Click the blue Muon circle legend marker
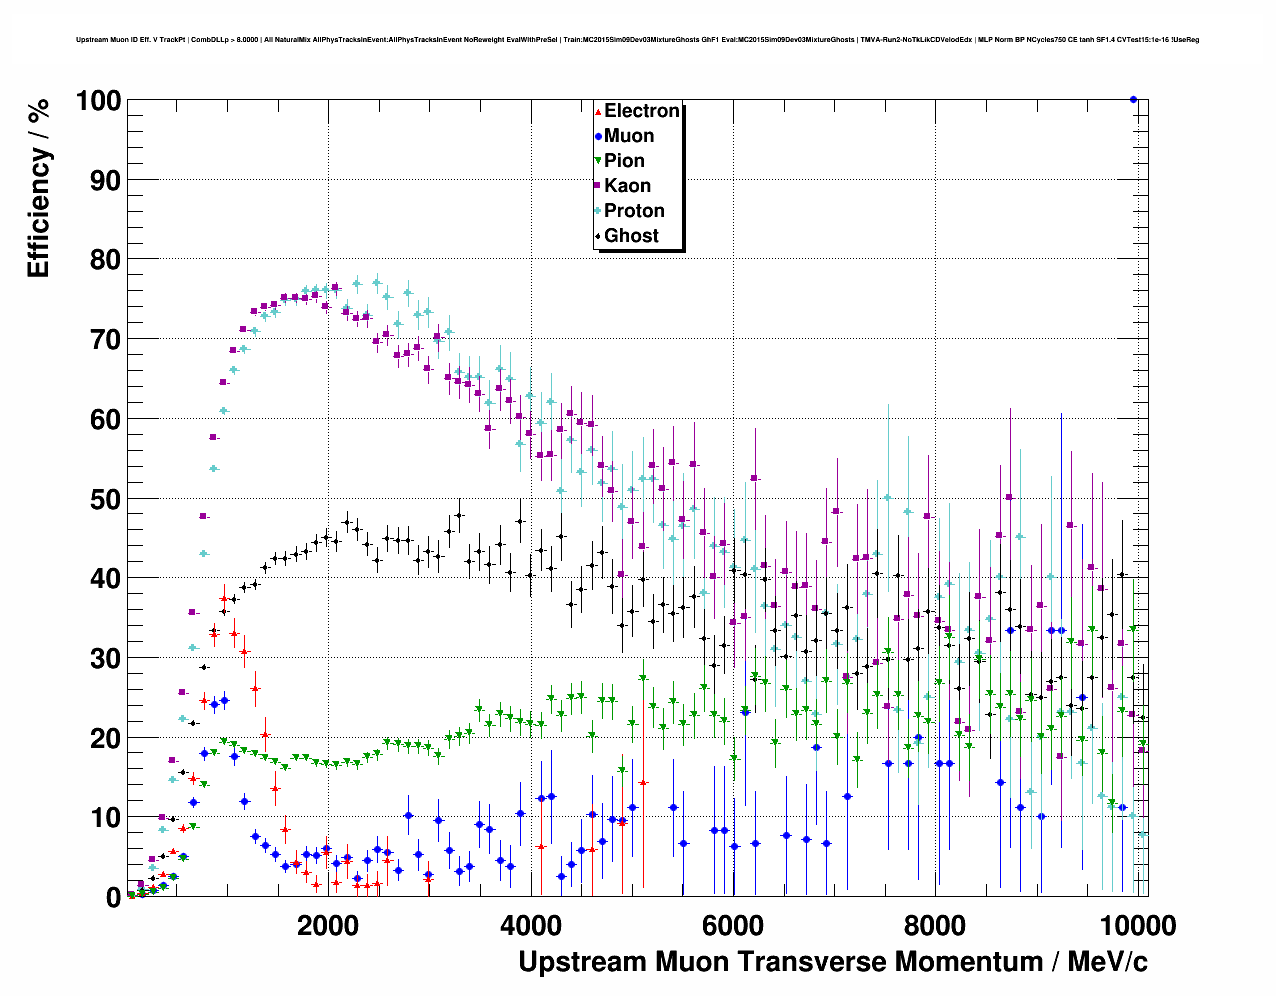 coord(598,136)
